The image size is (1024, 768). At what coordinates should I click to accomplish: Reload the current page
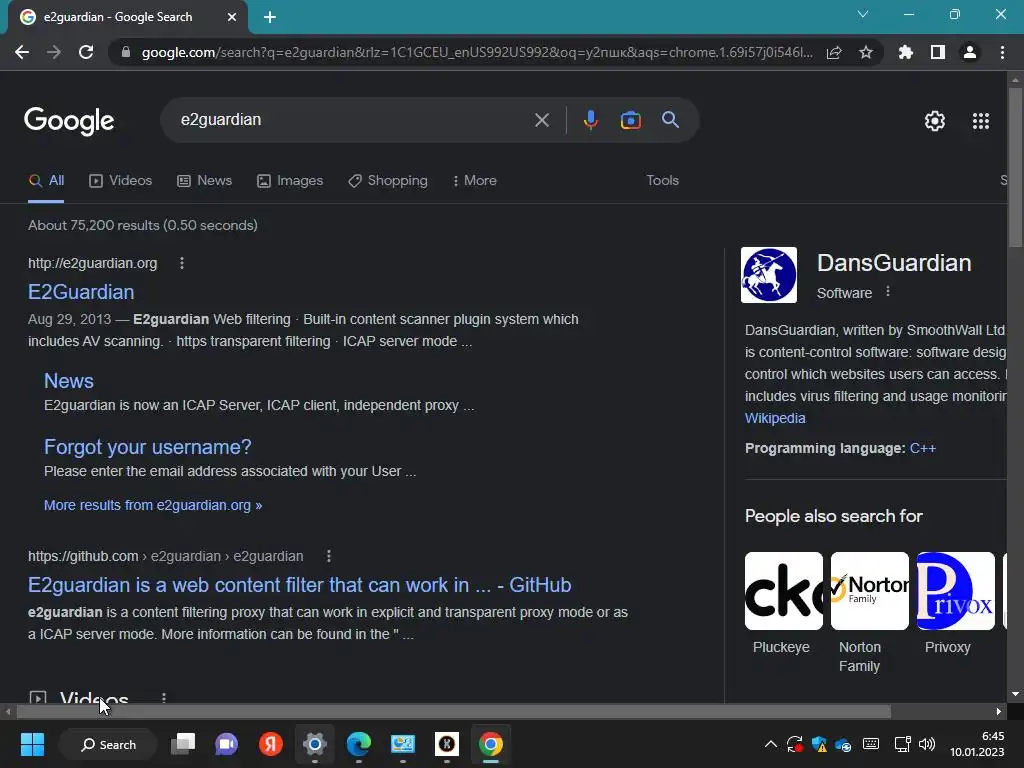click(x=86, y=52)
